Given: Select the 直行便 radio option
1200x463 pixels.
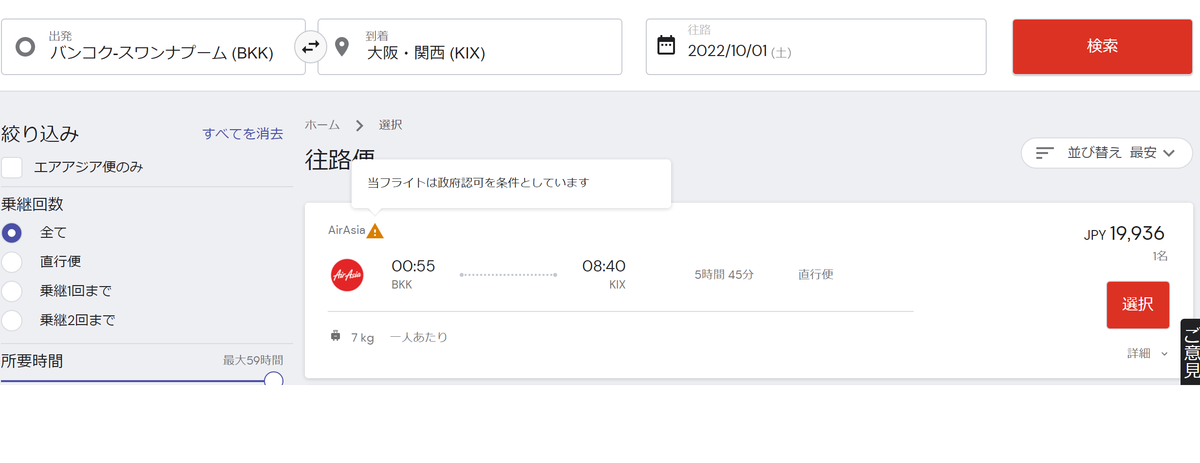Looking at the screenshot, I should (x=12, y=262).
